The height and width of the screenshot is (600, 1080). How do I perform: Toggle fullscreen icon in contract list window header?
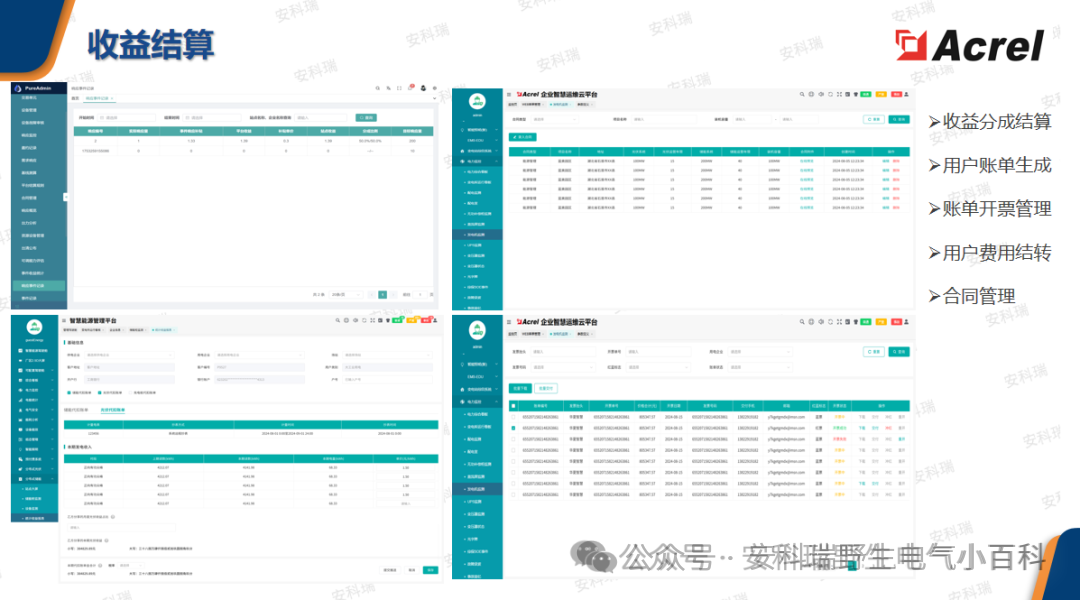839,94
